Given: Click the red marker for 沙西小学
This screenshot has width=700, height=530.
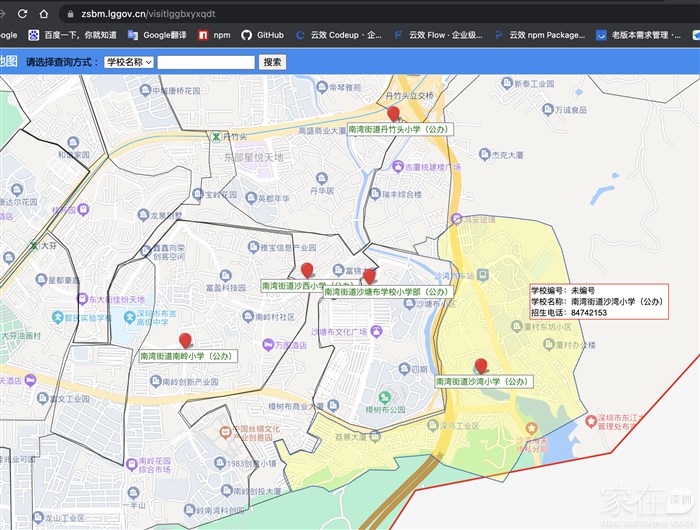Looking at the screenshot, I should 307,270.
